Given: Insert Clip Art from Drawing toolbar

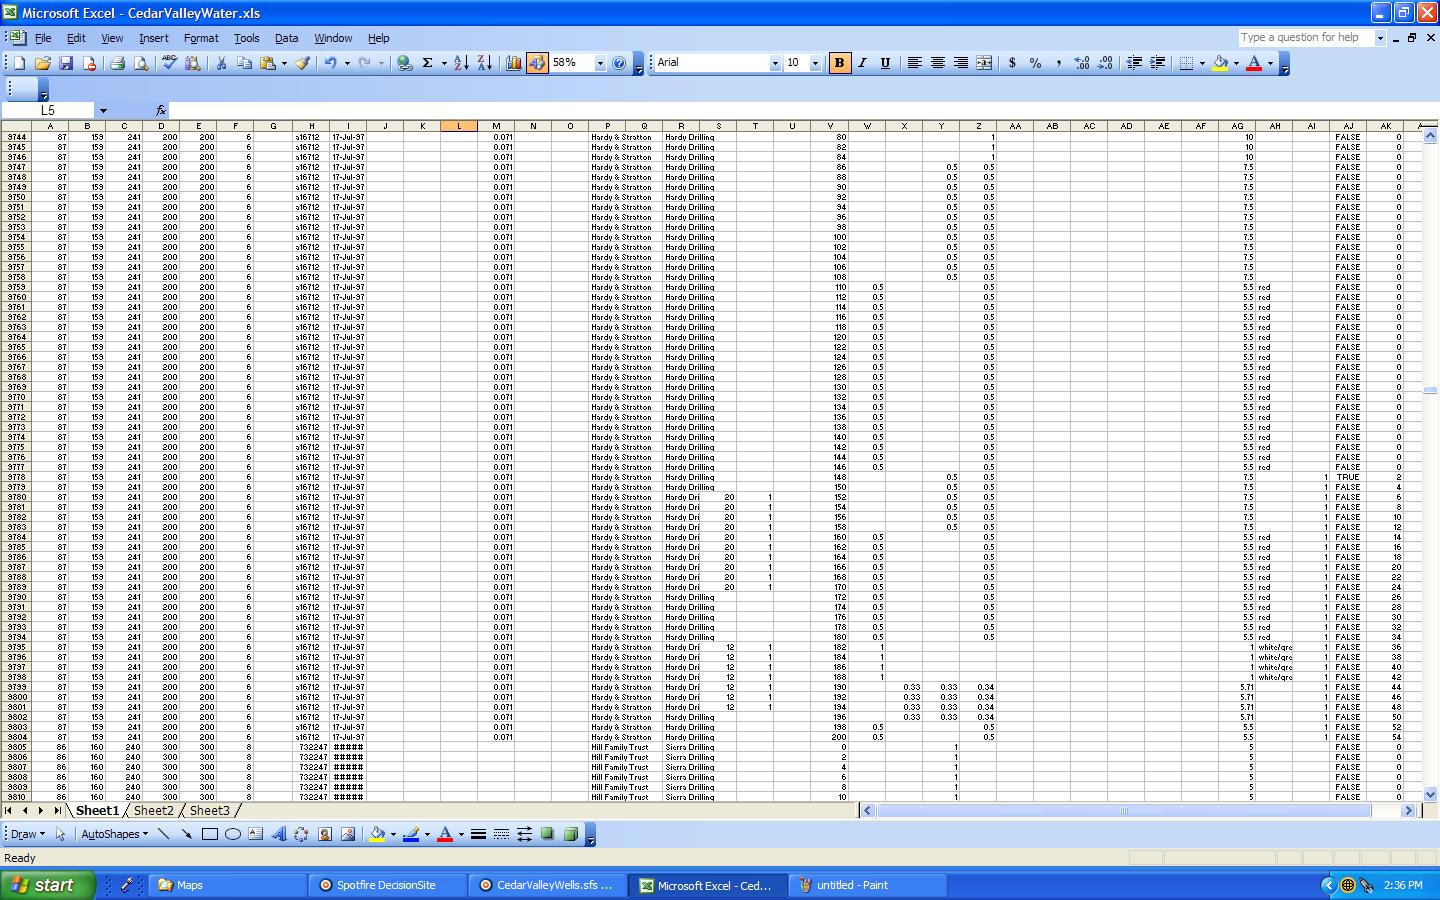Looking at the screenshot, I should click(325, 834).
